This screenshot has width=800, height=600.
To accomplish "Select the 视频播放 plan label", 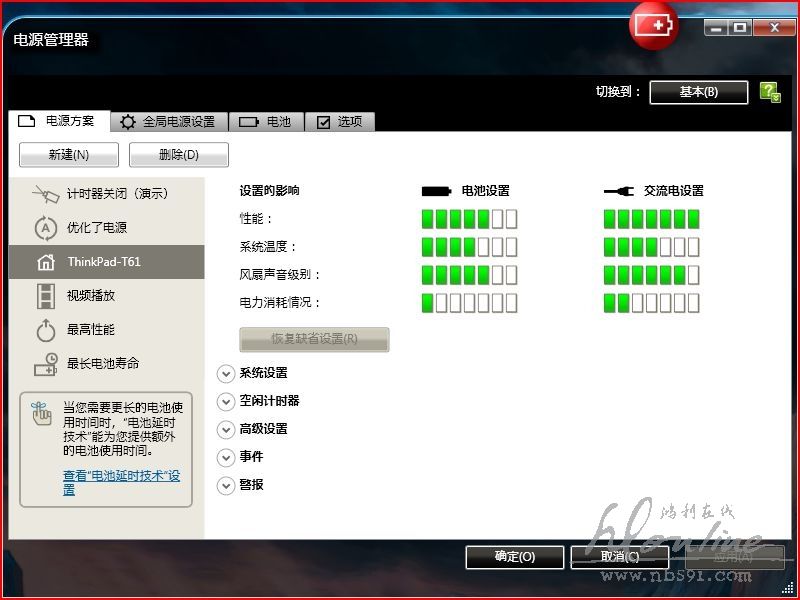I will coord(91,296).
